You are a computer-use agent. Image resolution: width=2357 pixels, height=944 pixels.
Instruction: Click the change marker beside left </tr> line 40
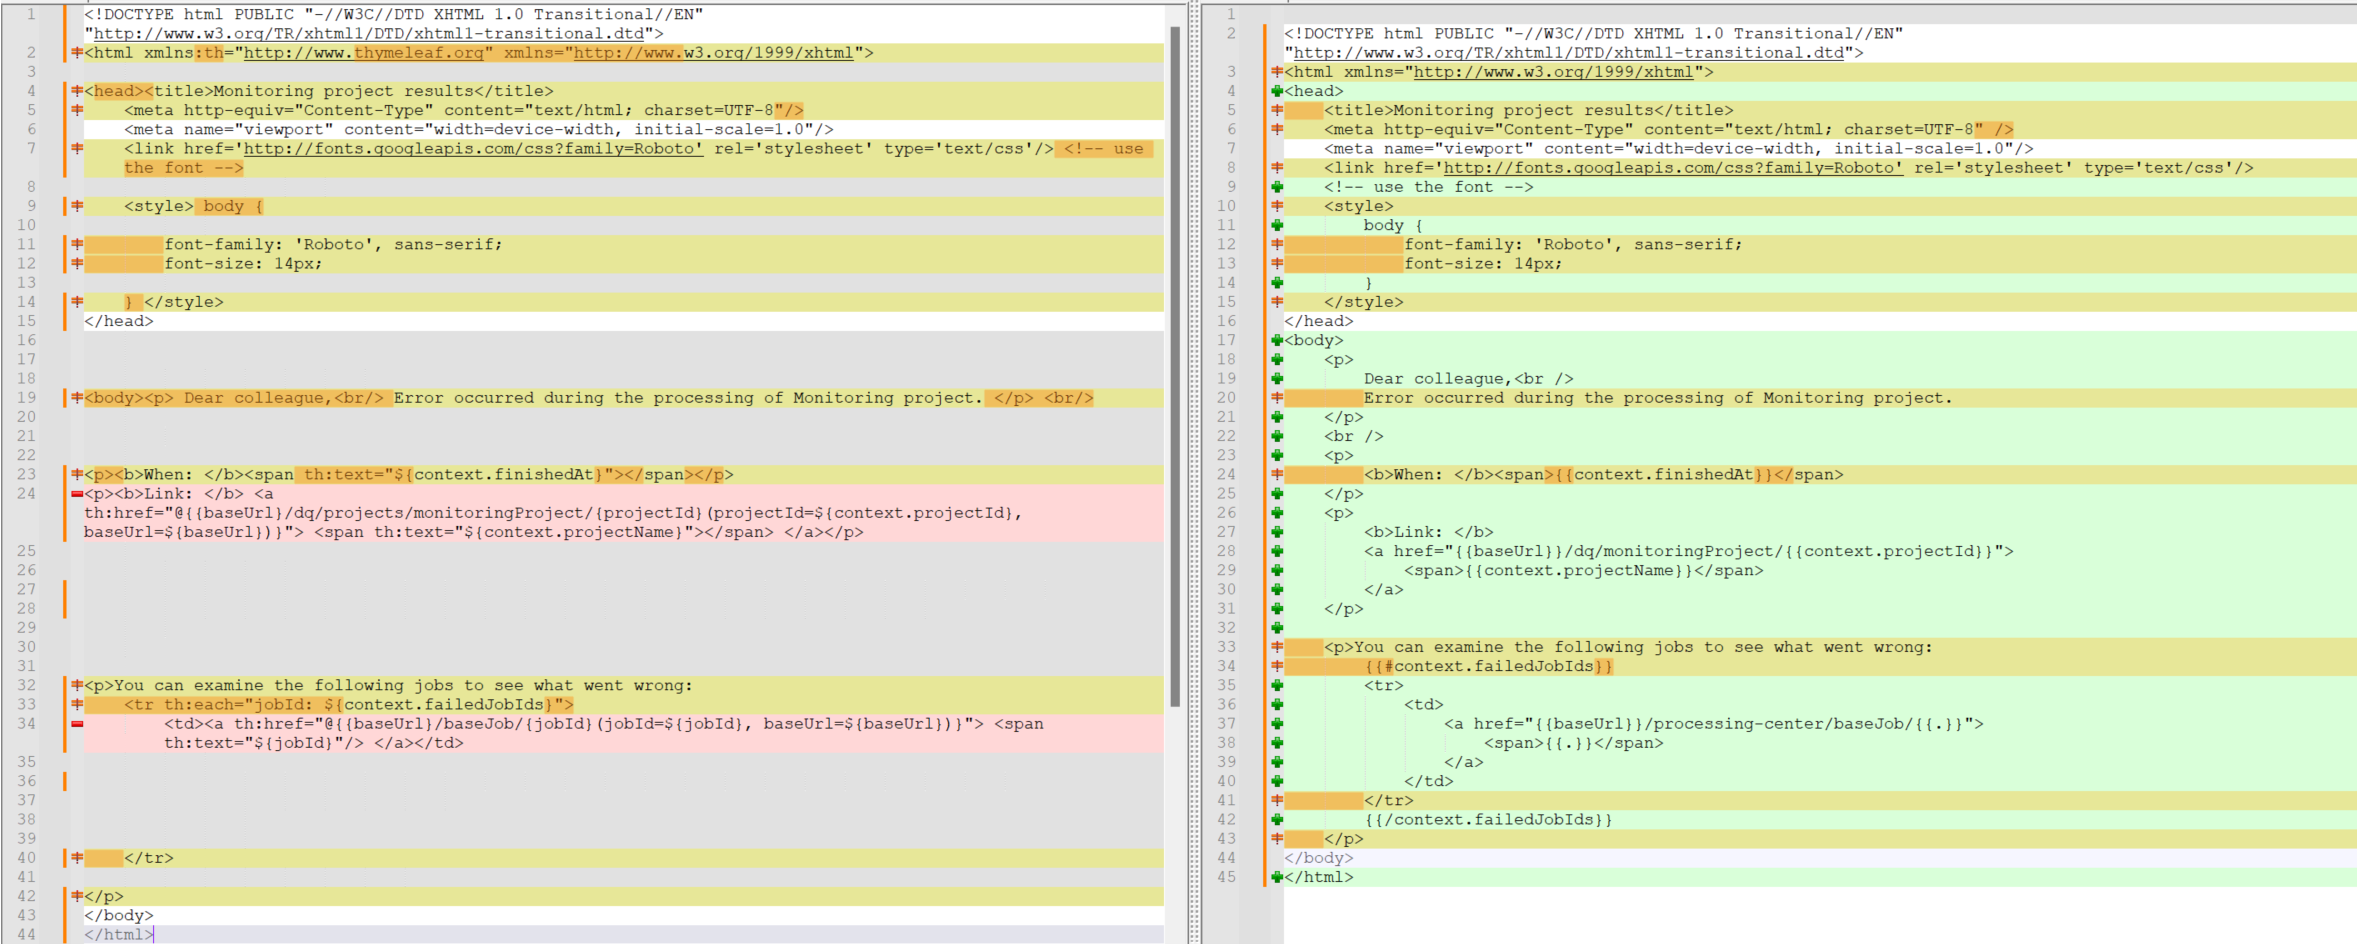pyautogui.click(x=77, y=858)
